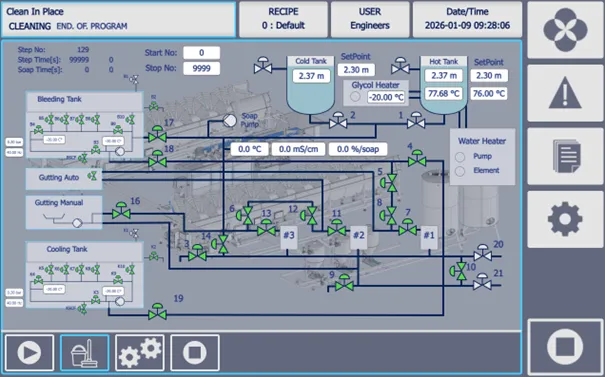The image size is (605, 377).
Task: Toggle the Glycol Heater indicator
Action: pyautogui.click(x=355, y=96)
